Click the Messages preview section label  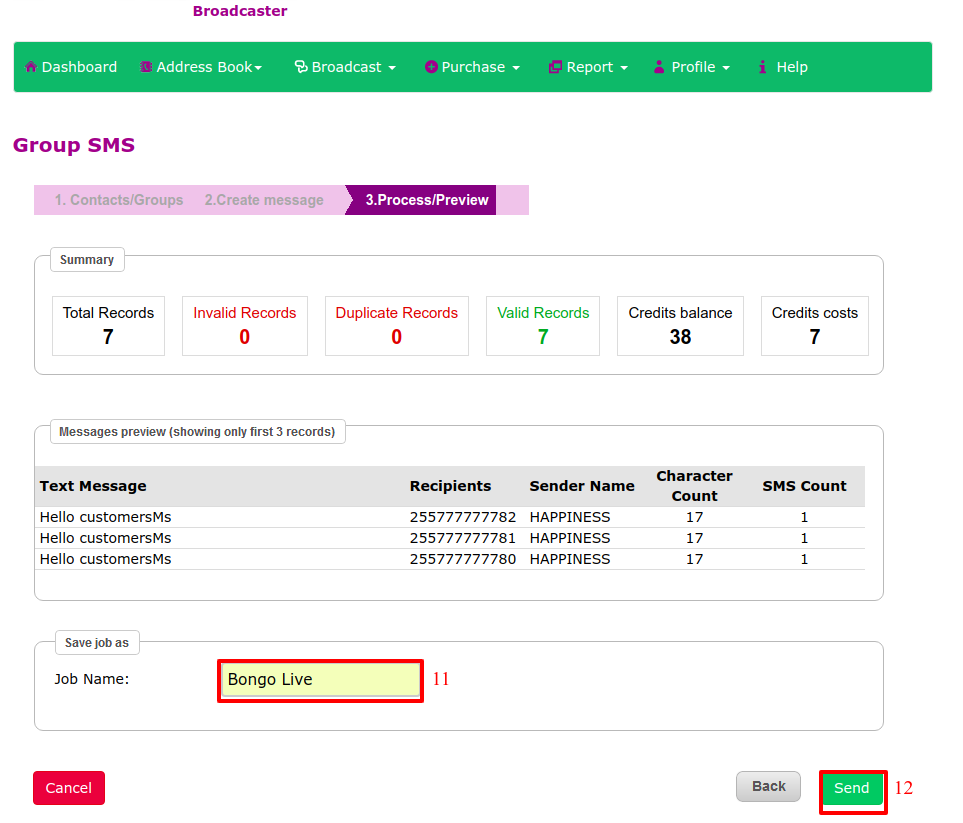coord(197,432)
